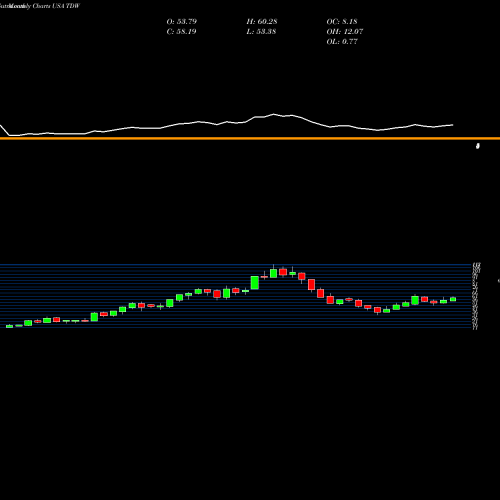Click the OH: 12.07 reading
Viewport: 500px width, 500px height.
pos(345,32)
